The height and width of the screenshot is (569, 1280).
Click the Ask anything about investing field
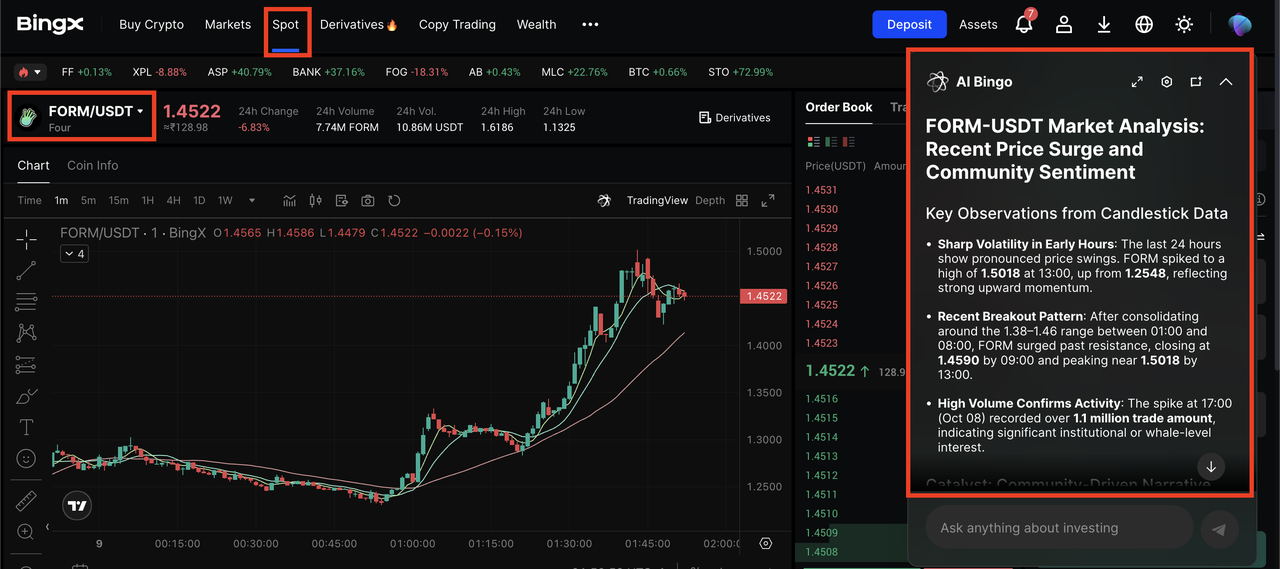tap(1059, 528)
